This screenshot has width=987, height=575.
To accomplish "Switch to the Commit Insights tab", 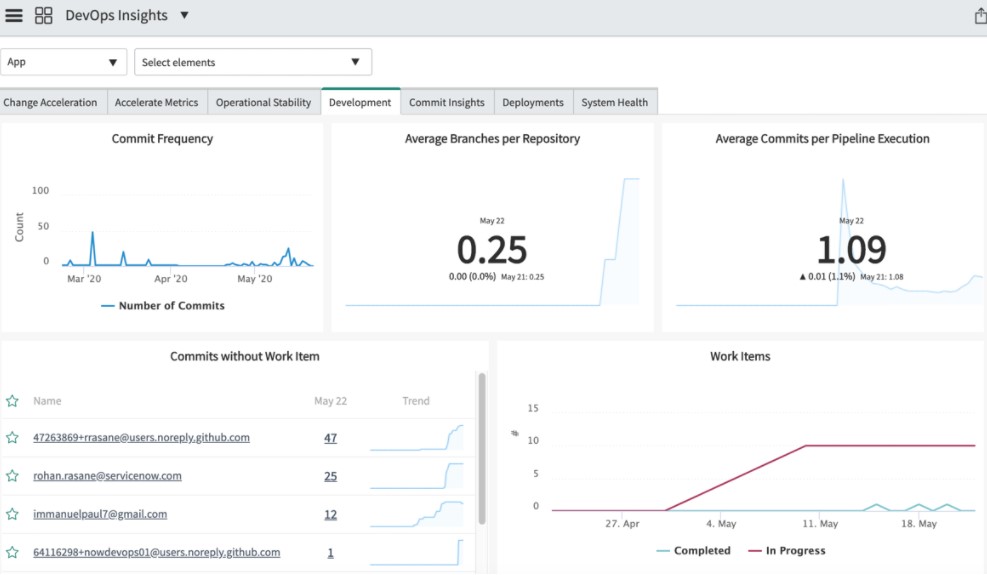I will coord(446,102).
